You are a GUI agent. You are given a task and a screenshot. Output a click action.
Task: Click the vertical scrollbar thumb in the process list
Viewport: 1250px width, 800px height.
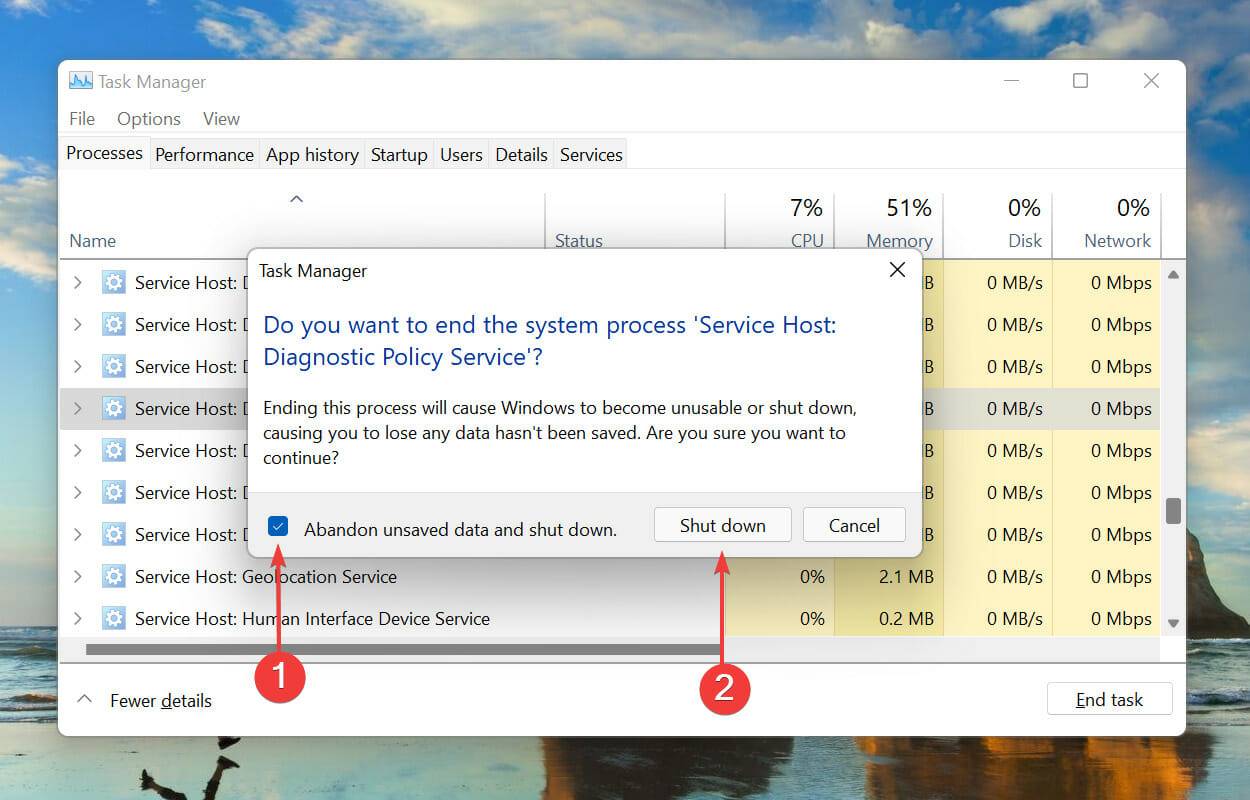[x=1173, y=510]
